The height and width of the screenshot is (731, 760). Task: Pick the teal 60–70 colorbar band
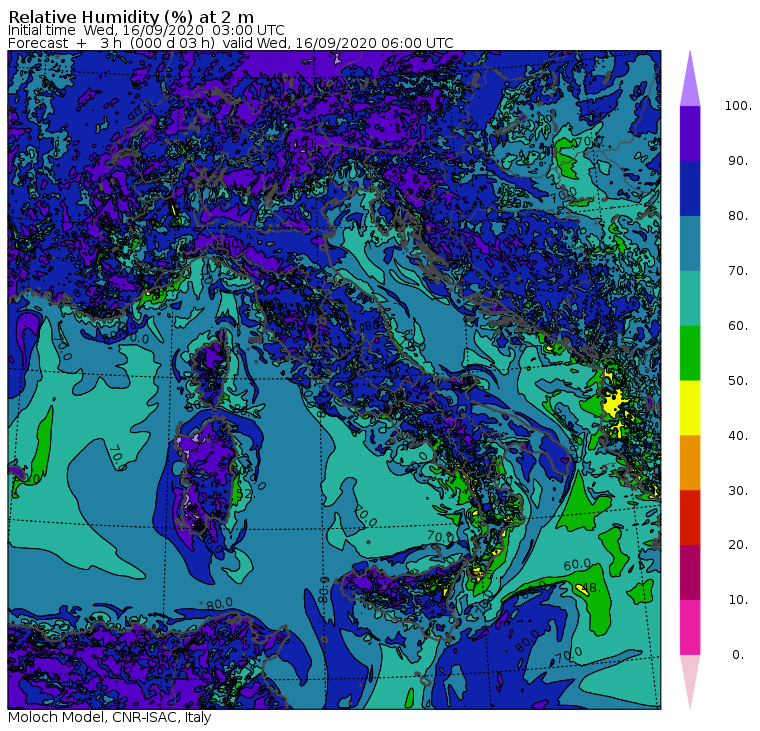click(690, 298)
